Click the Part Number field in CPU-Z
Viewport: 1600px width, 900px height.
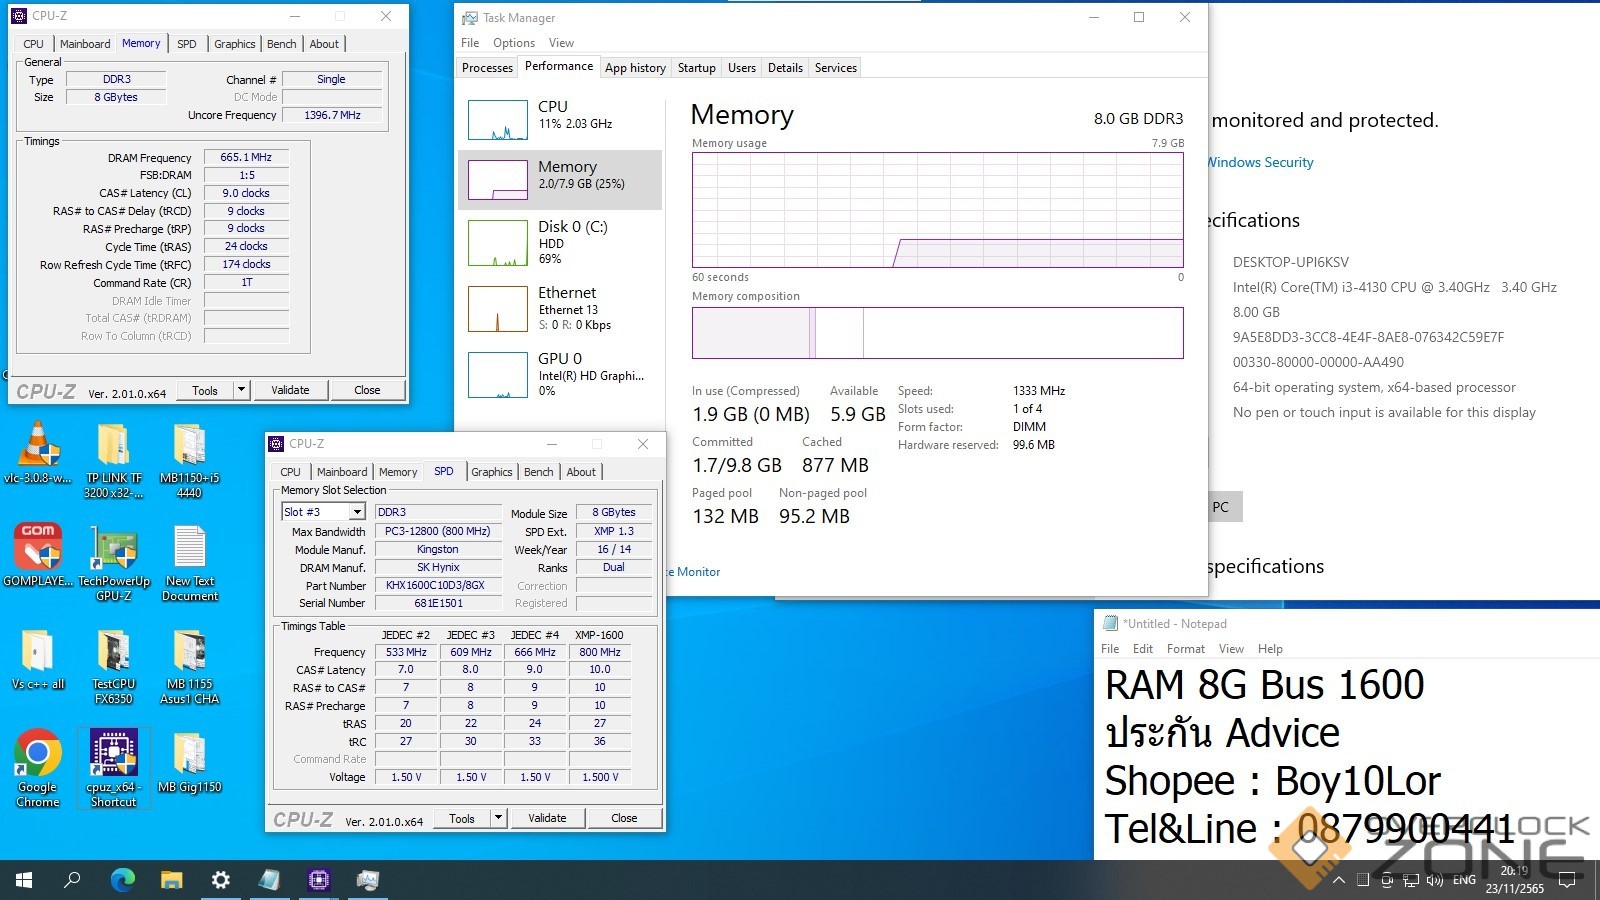[x=437, y=586]
